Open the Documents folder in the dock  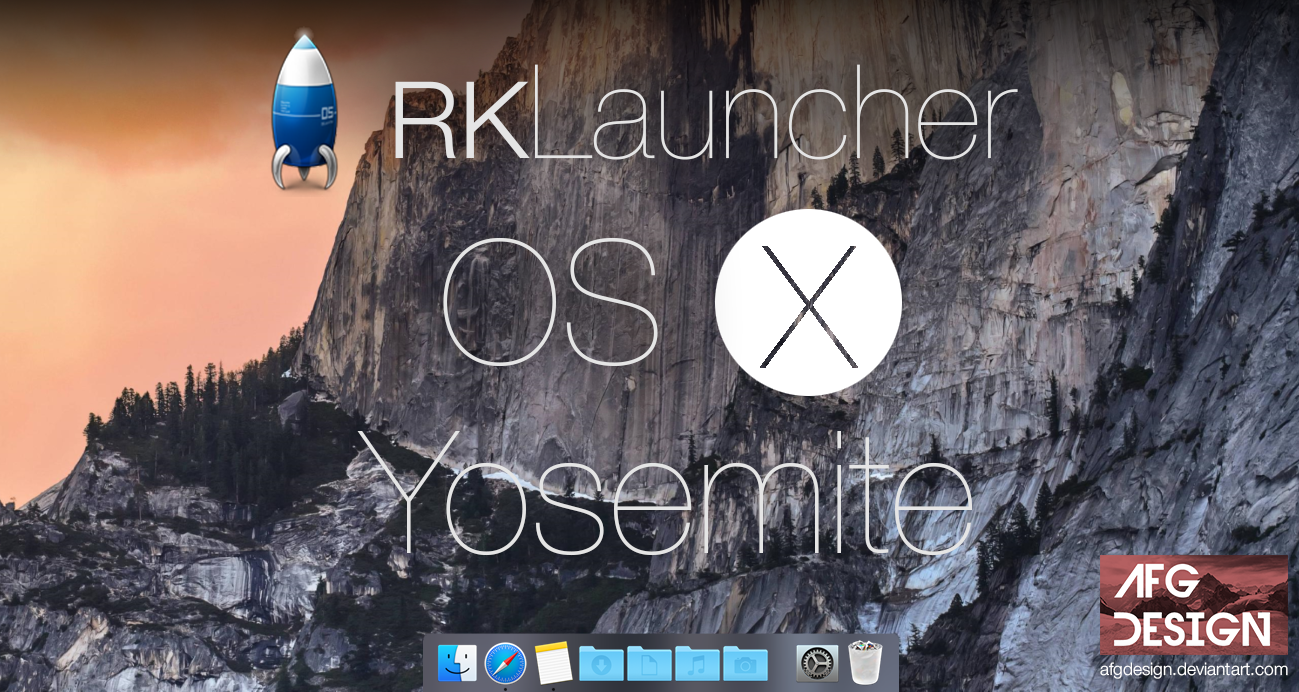coord(651,662)
